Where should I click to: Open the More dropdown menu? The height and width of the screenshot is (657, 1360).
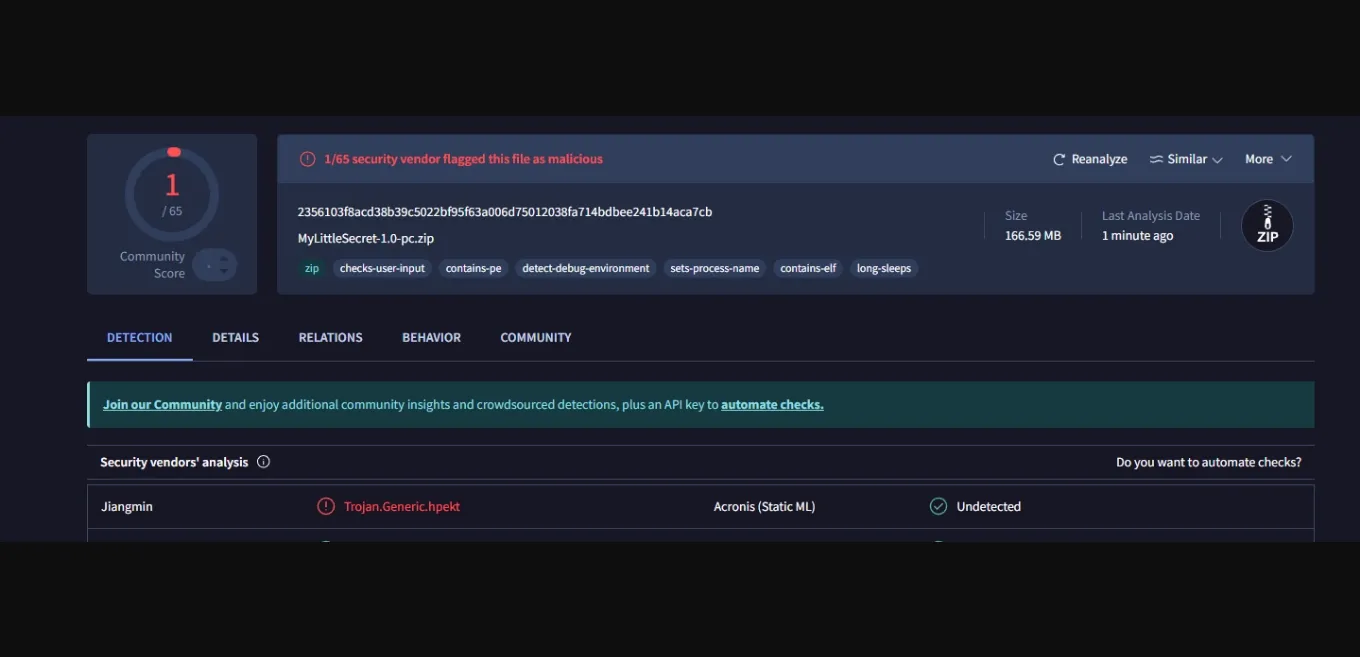click(x=1268, y=159)
